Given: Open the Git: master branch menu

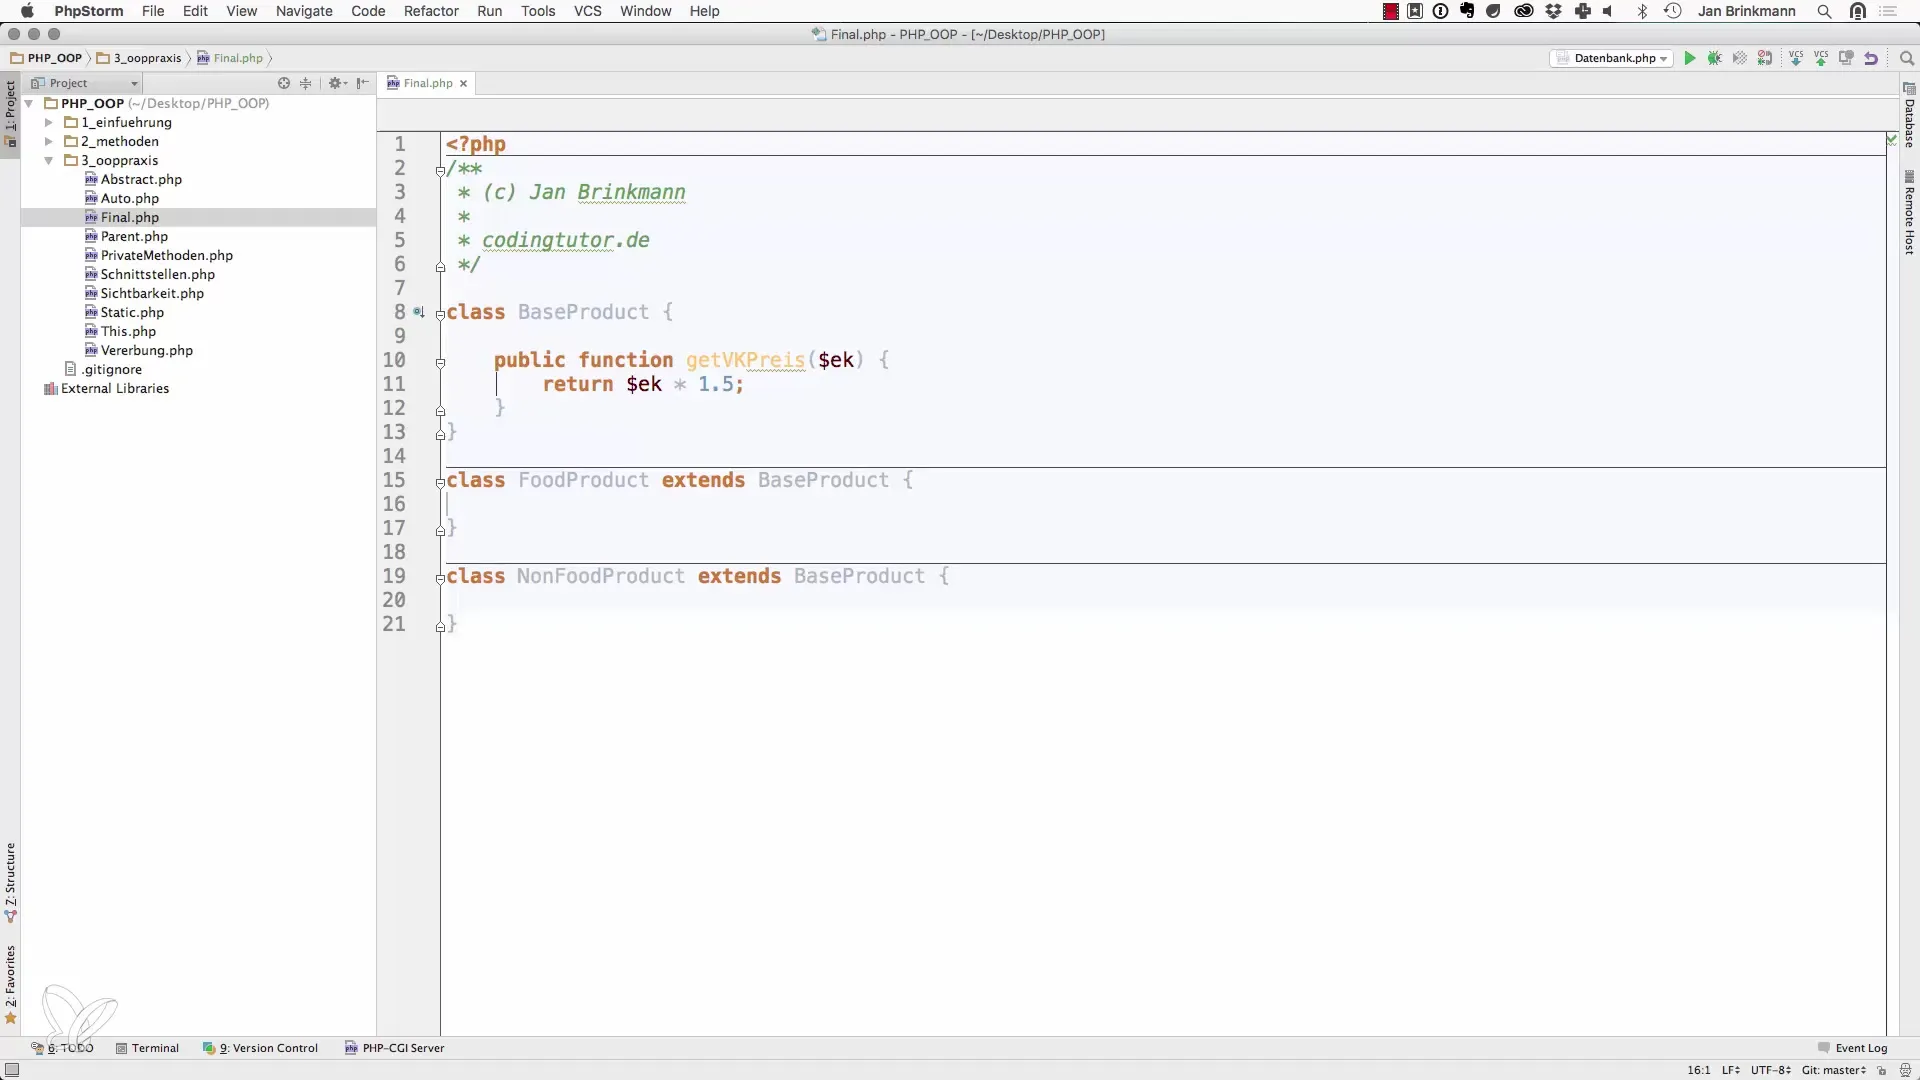Looking at the screenshot, I should pos(1833,1070).
